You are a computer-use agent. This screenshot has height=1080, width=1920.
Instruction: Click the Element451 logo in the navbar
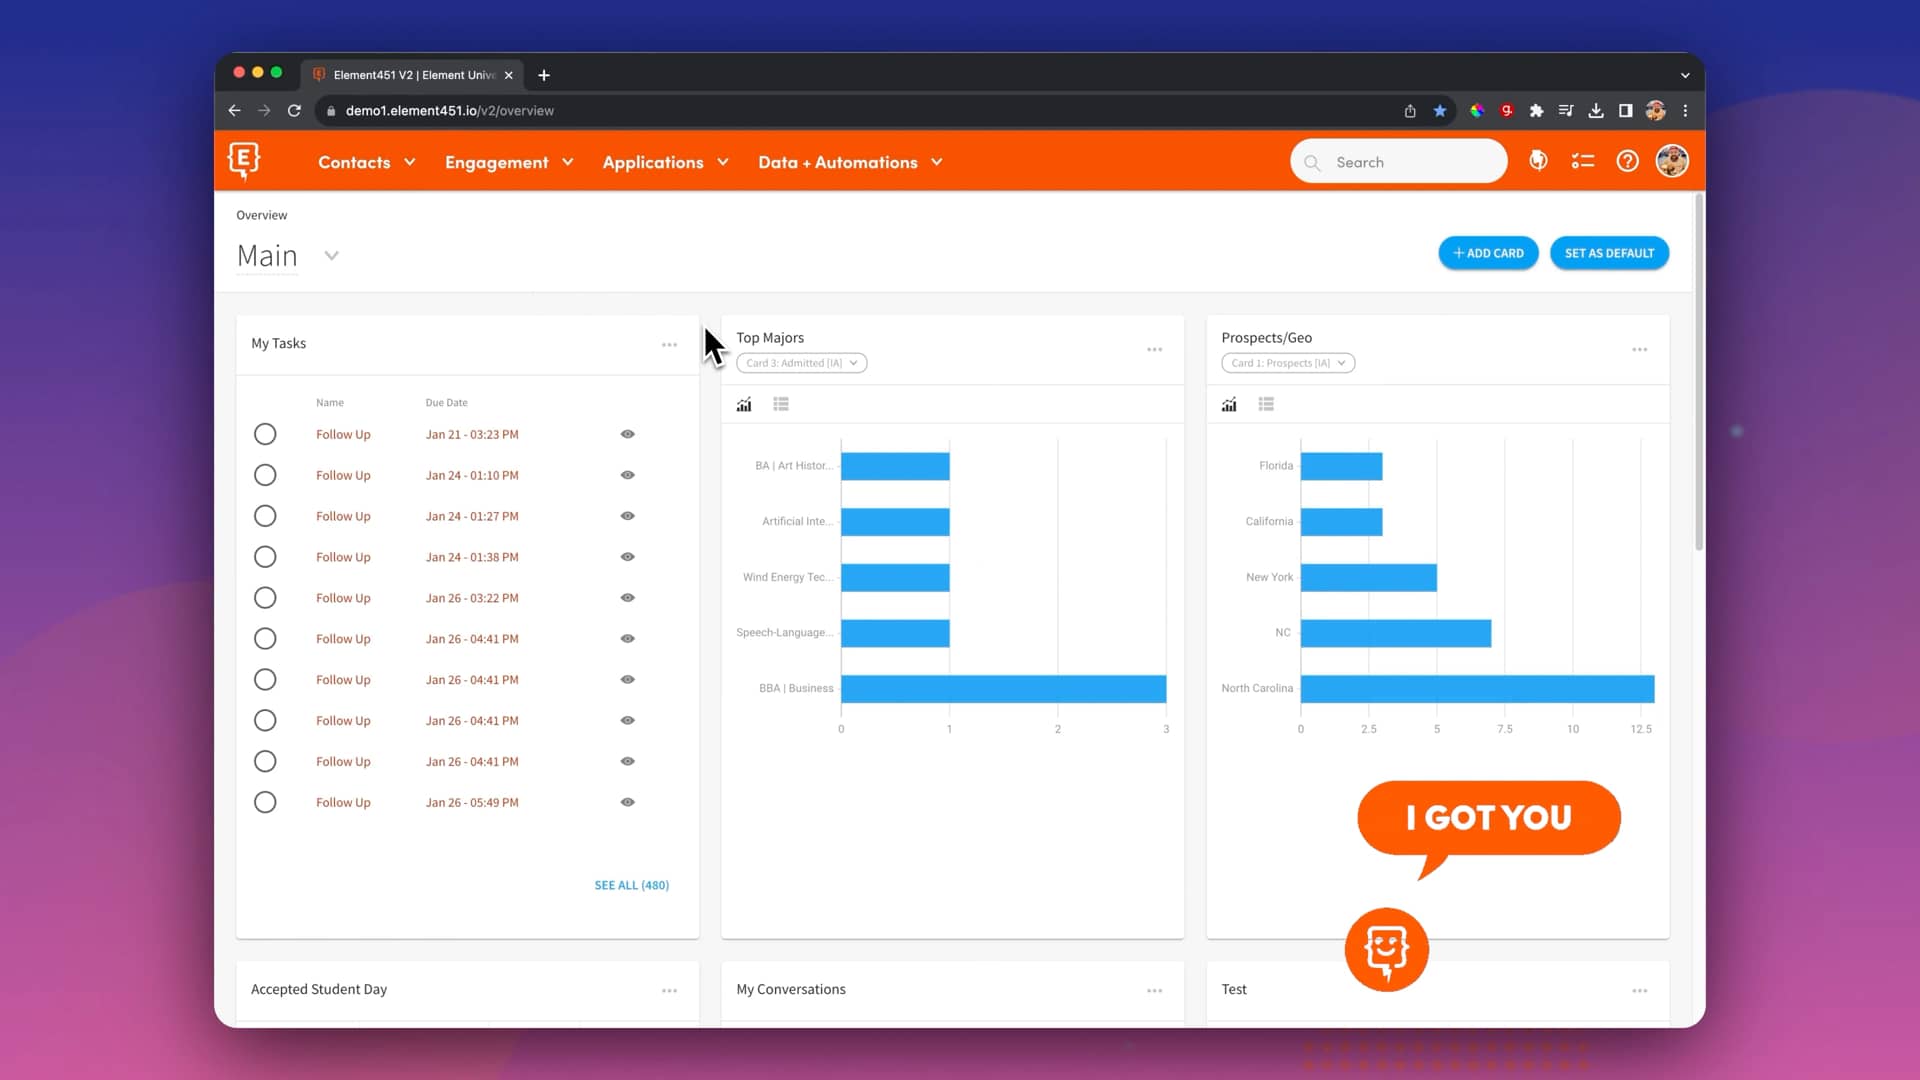[x=243, y=160]
